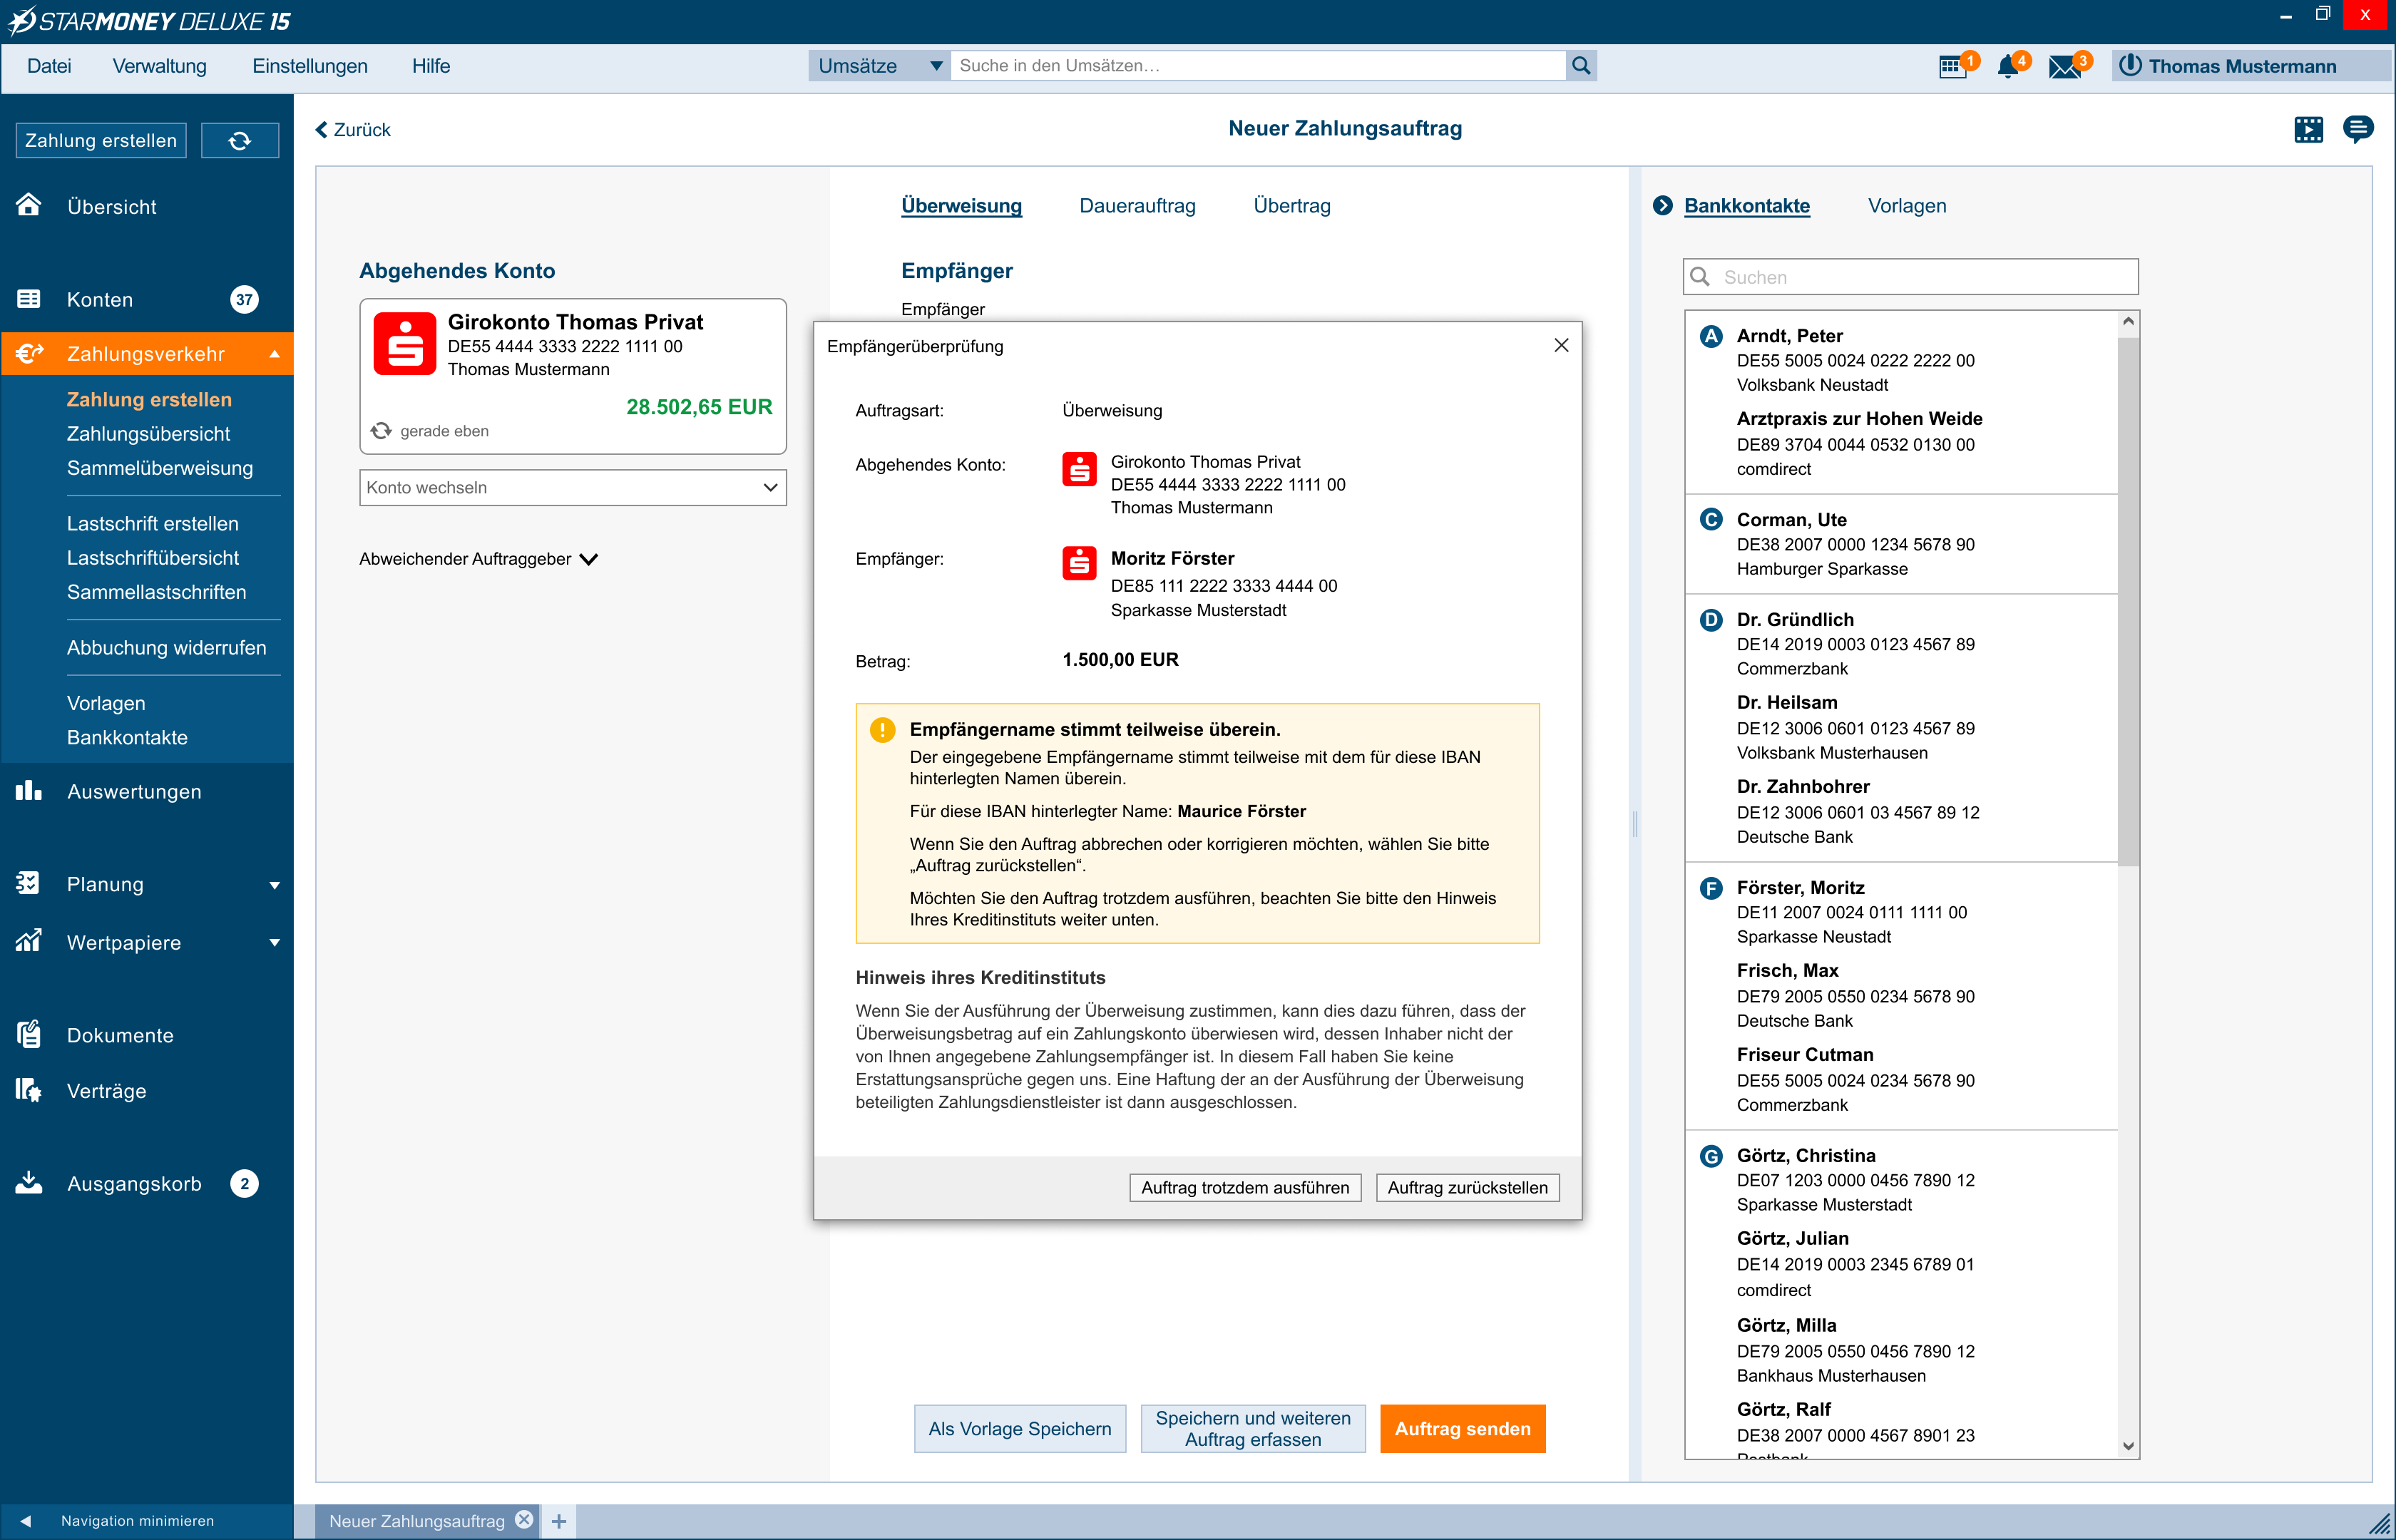Click Auftrag trotzdem ausführen button

pos(1244,1188)
